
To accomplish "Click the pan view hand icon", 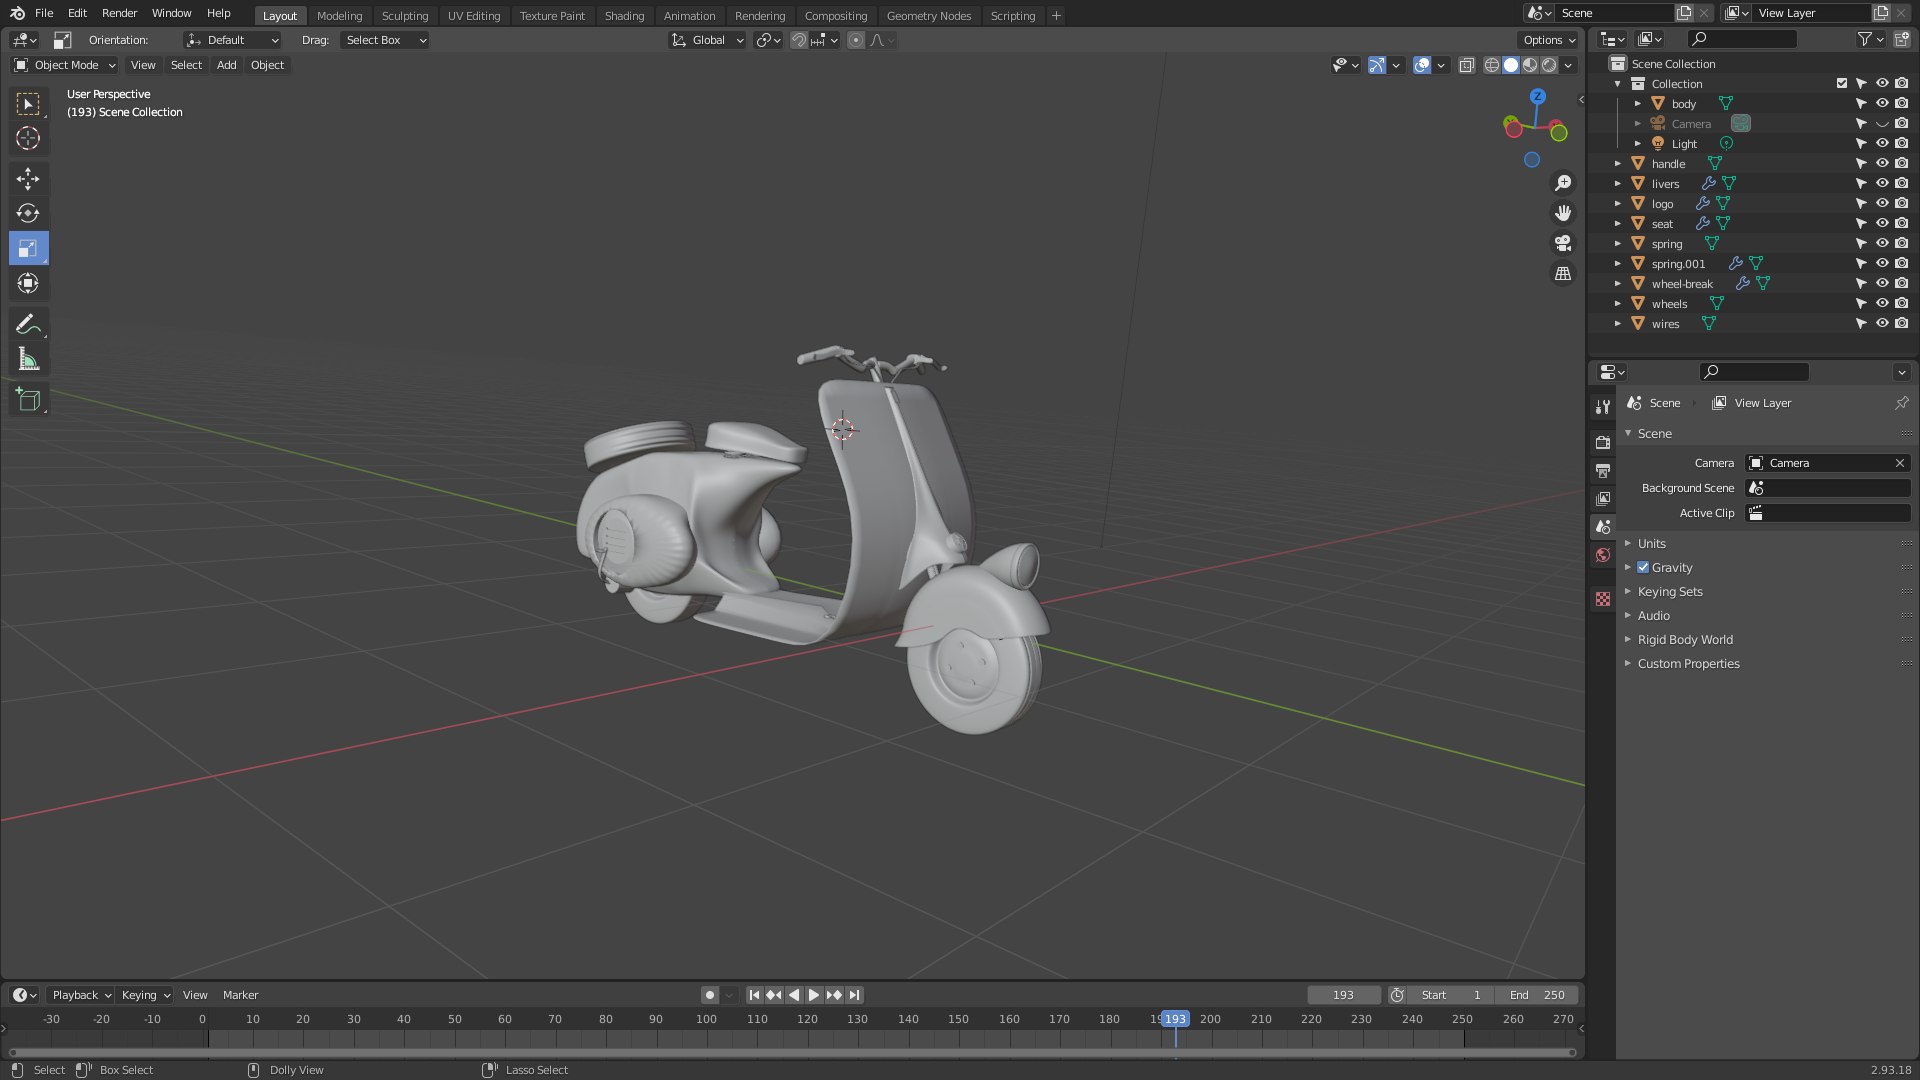I will pos(1563,213).
